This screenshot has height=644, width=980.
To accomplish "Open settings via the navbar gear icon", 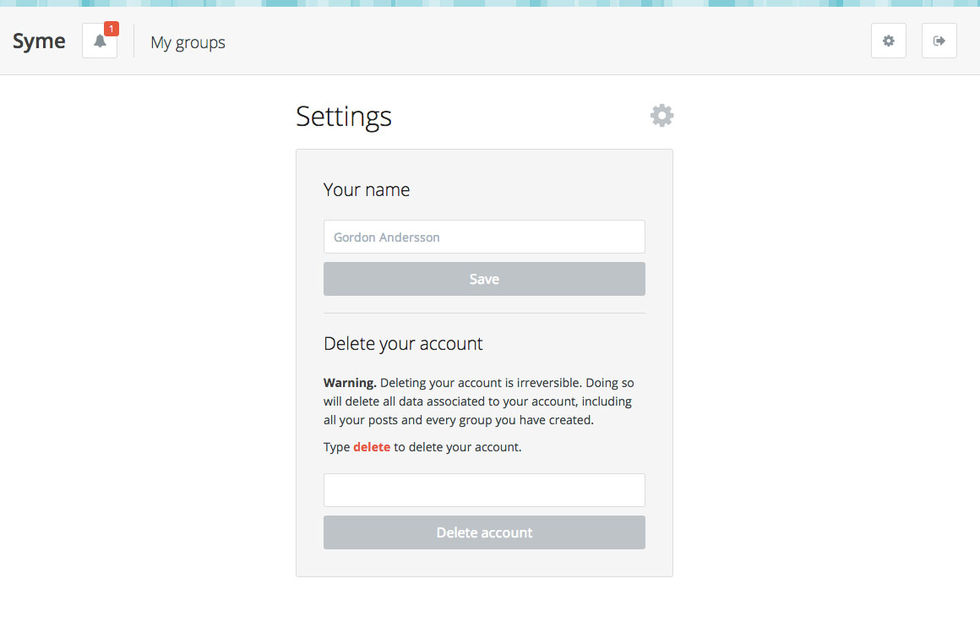I will [x=888, y=41].
